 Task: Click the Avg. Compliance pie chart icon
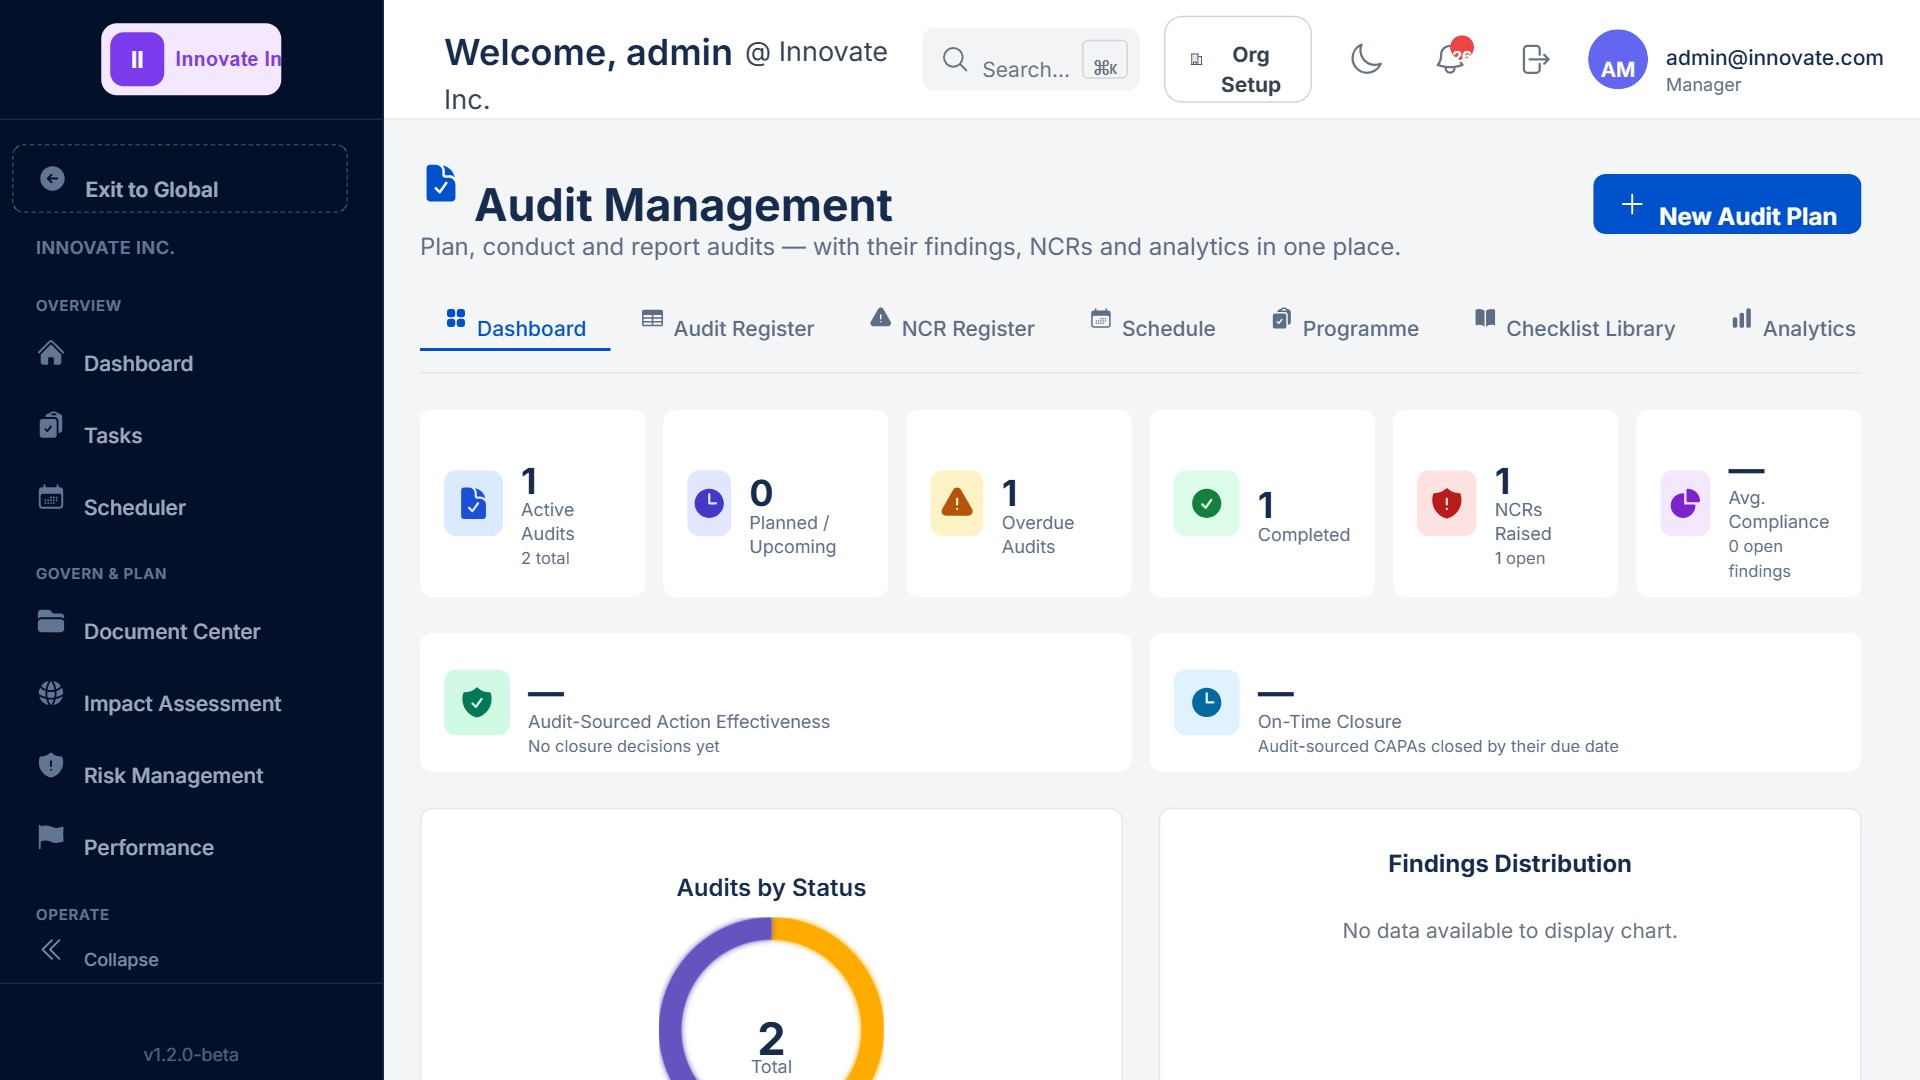[1685, 503]
